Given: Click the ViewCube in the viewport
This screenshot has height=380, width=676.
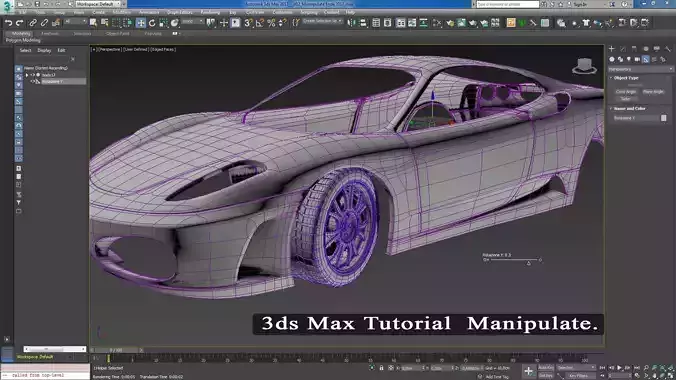Looking at the screenshot, I should pyautogui.click(x=585, y=66).
